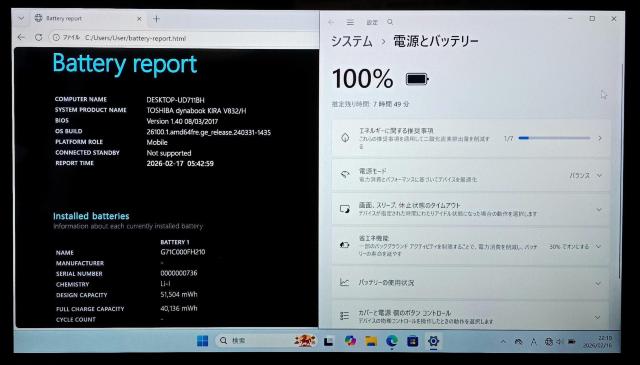Click the システム breadcrumb link
Image resolution: width=640 pixels, height=365 pixels.
point(351,41)
